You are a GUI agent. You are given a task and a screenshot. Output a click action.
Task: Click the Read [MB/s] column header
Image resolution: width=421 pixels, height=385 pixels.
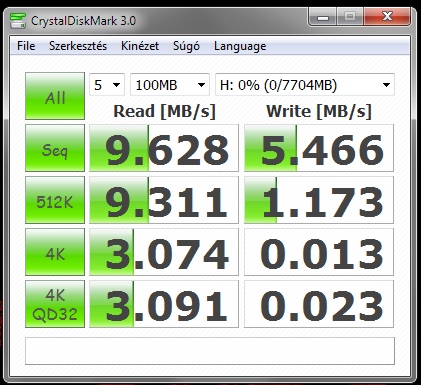pos(165,111)
